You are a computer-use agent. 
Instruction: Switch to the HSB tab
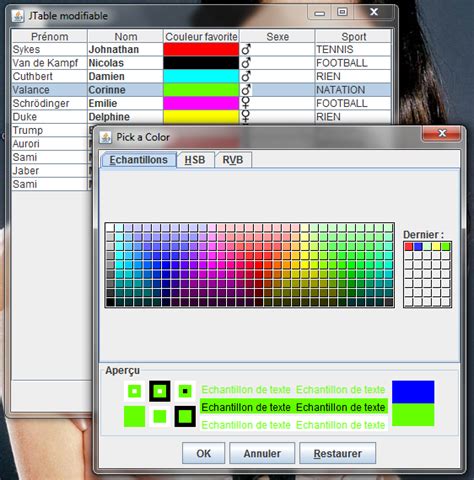coord(195,160)
